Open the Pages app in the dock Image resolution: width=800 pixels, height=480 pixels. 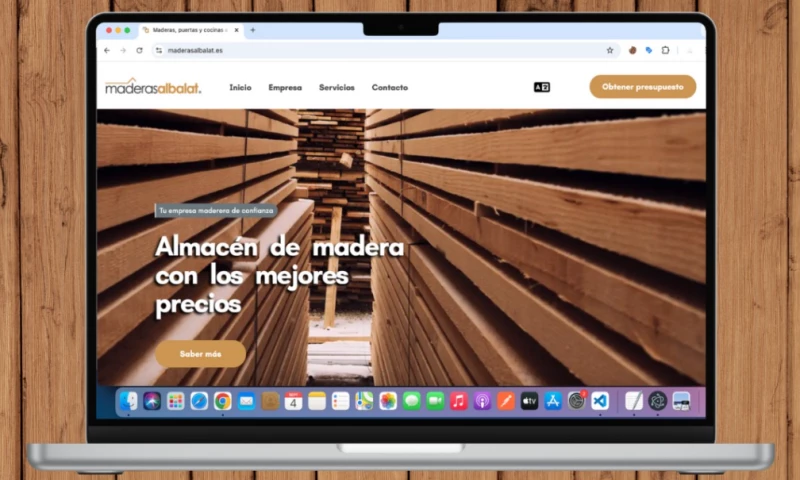coord(506,401)
